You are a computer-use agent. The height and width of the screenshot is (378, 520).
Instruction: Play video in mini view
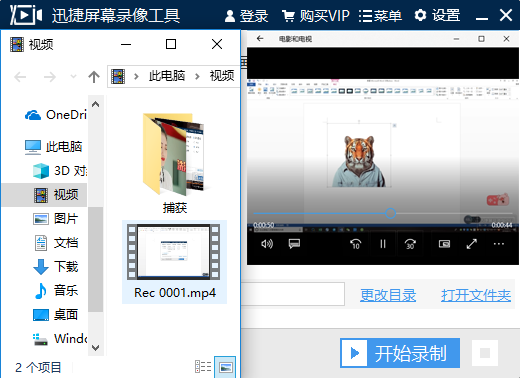click(444, 244)
